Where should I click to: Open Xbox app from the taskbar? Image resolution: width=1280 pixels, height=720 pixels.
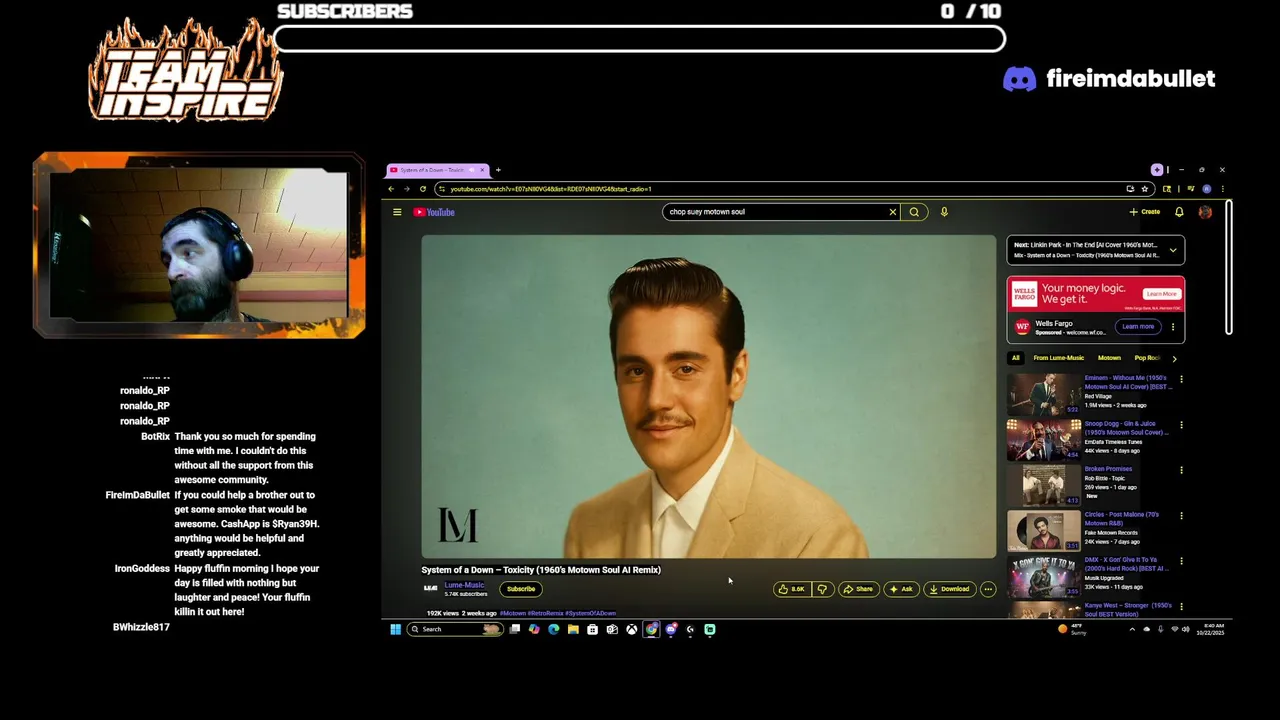(x=631, y=629)
